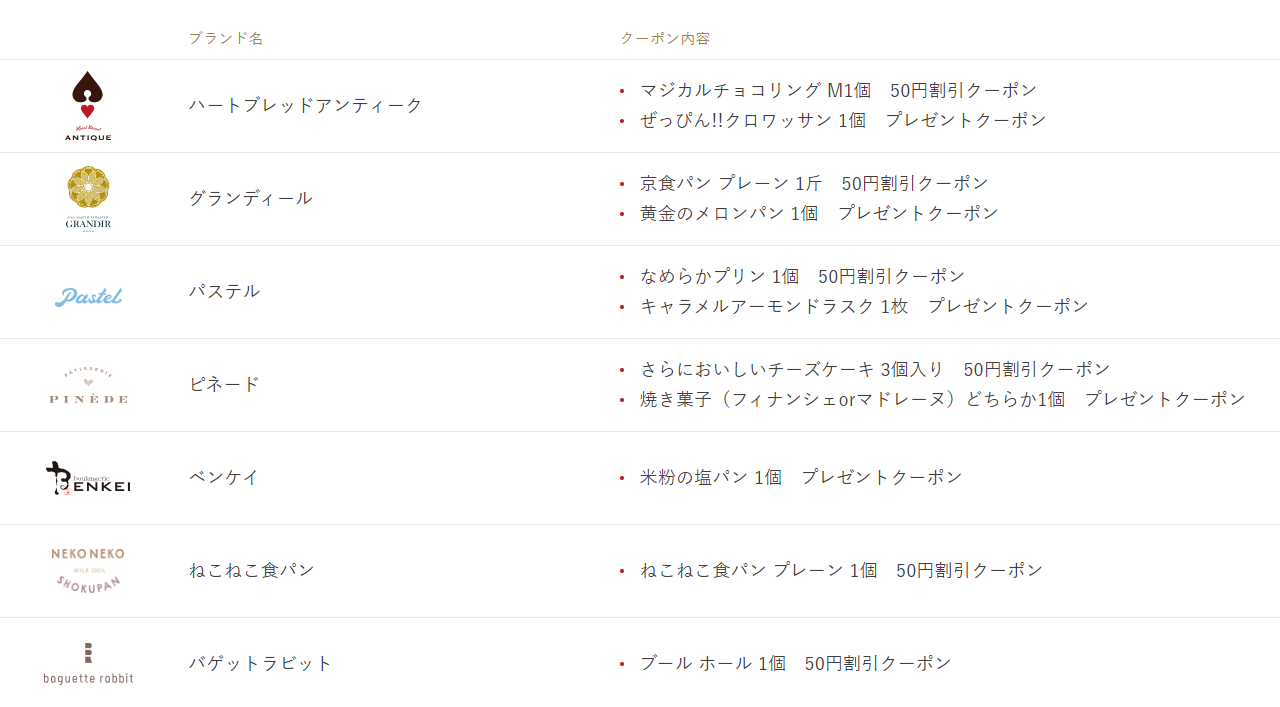Screen dimensions: 1280x707
Task: Select brand name ハートブレッドアンティーク
Action: click(306, 105)
